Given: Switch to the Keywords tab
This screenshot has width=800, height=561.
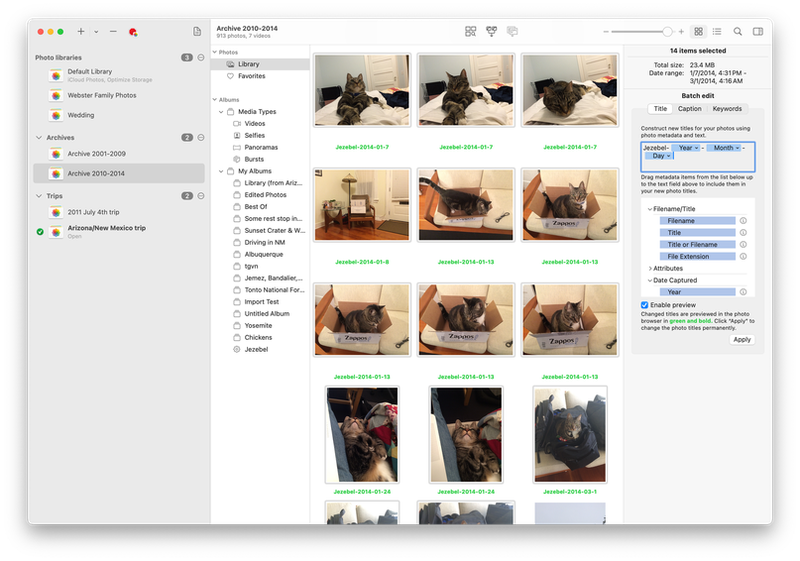Looking at the screenshot, I should click(x=727, y=108).
